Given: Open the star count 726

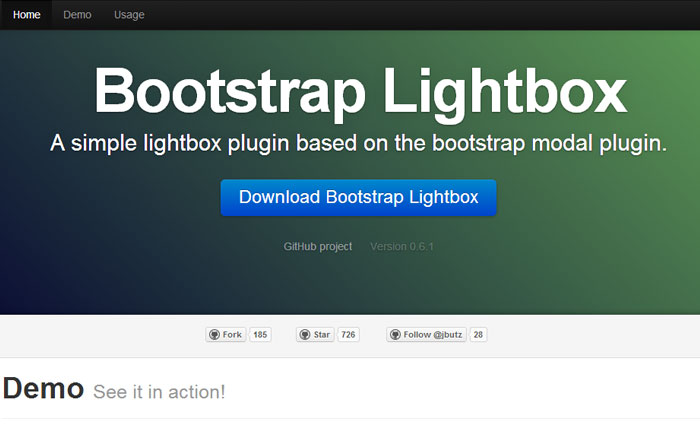Looking at the screenshot, I should [348, 334].
